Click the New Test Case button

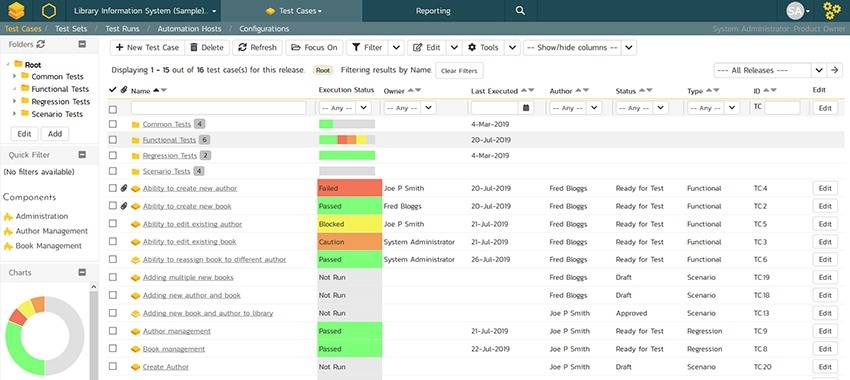coord(147,48)
